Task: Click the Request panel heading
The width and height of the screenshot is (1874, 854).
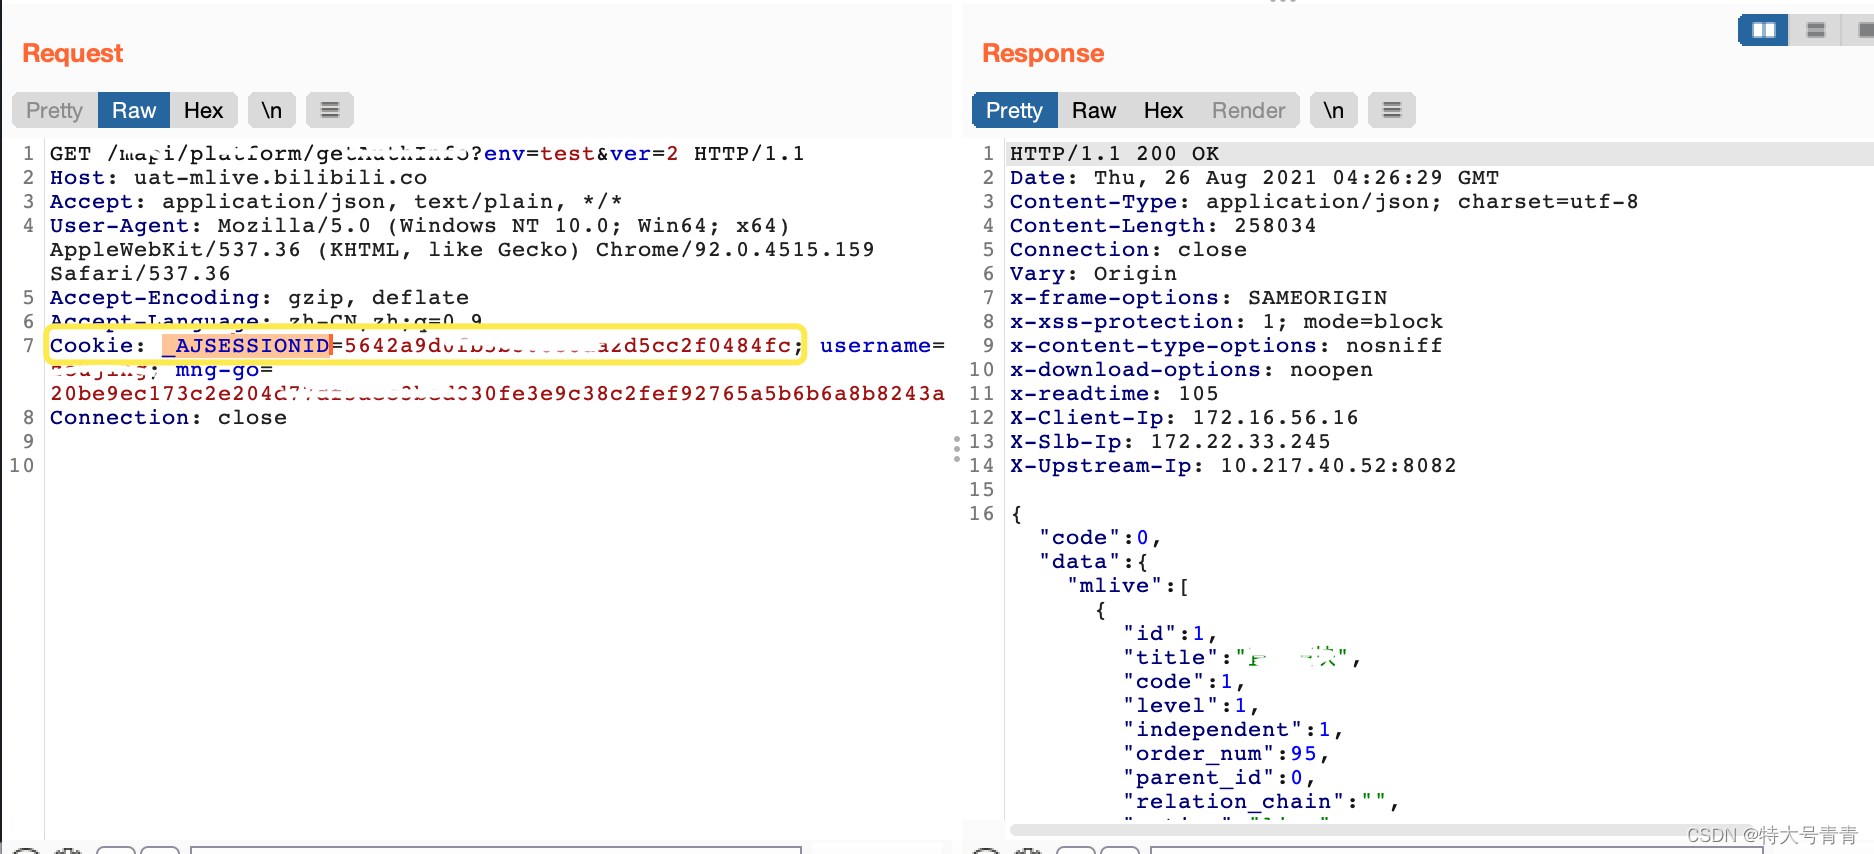Action: point(72,53)
